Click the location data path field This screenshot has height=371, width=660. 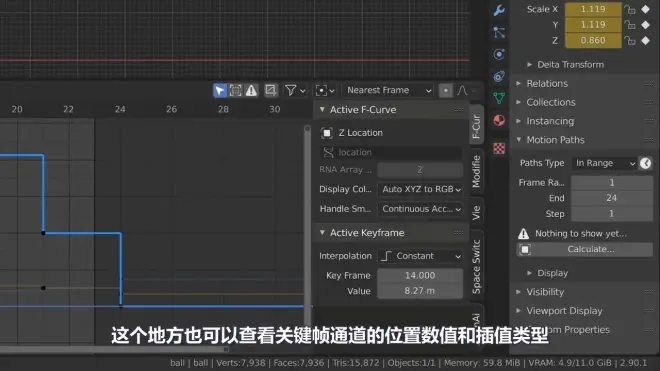[x=391, y=152]
